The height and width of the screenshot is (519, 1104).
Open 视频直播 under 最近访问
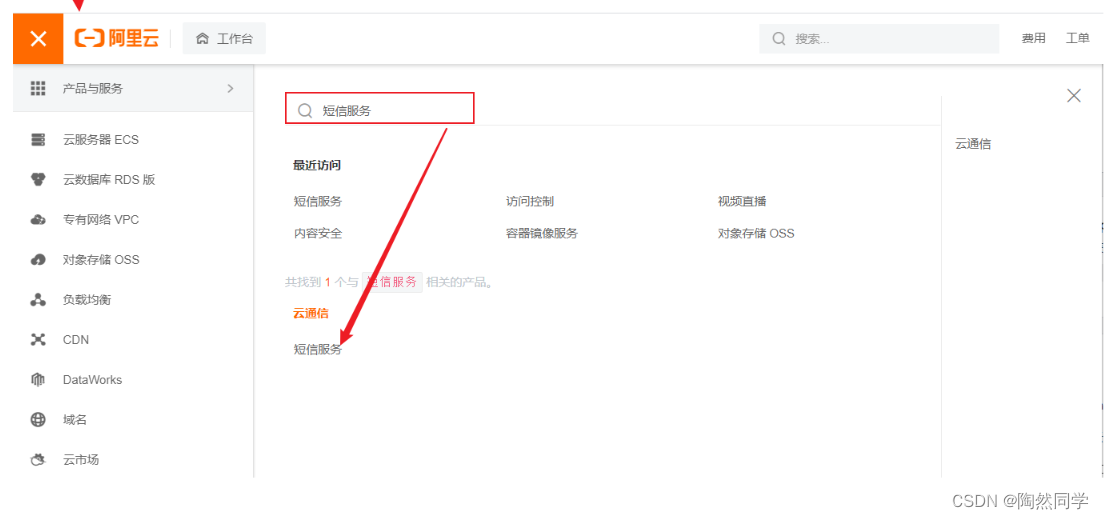click(x=742, y=201)
